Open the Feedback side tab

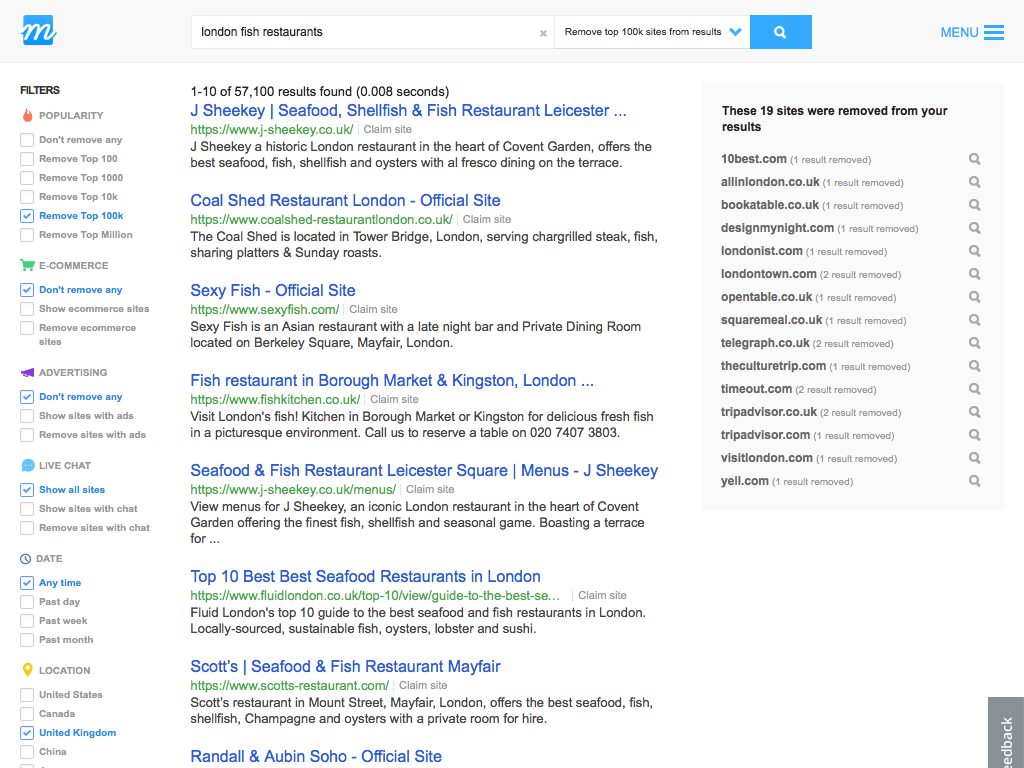(x=1006, y=733)
